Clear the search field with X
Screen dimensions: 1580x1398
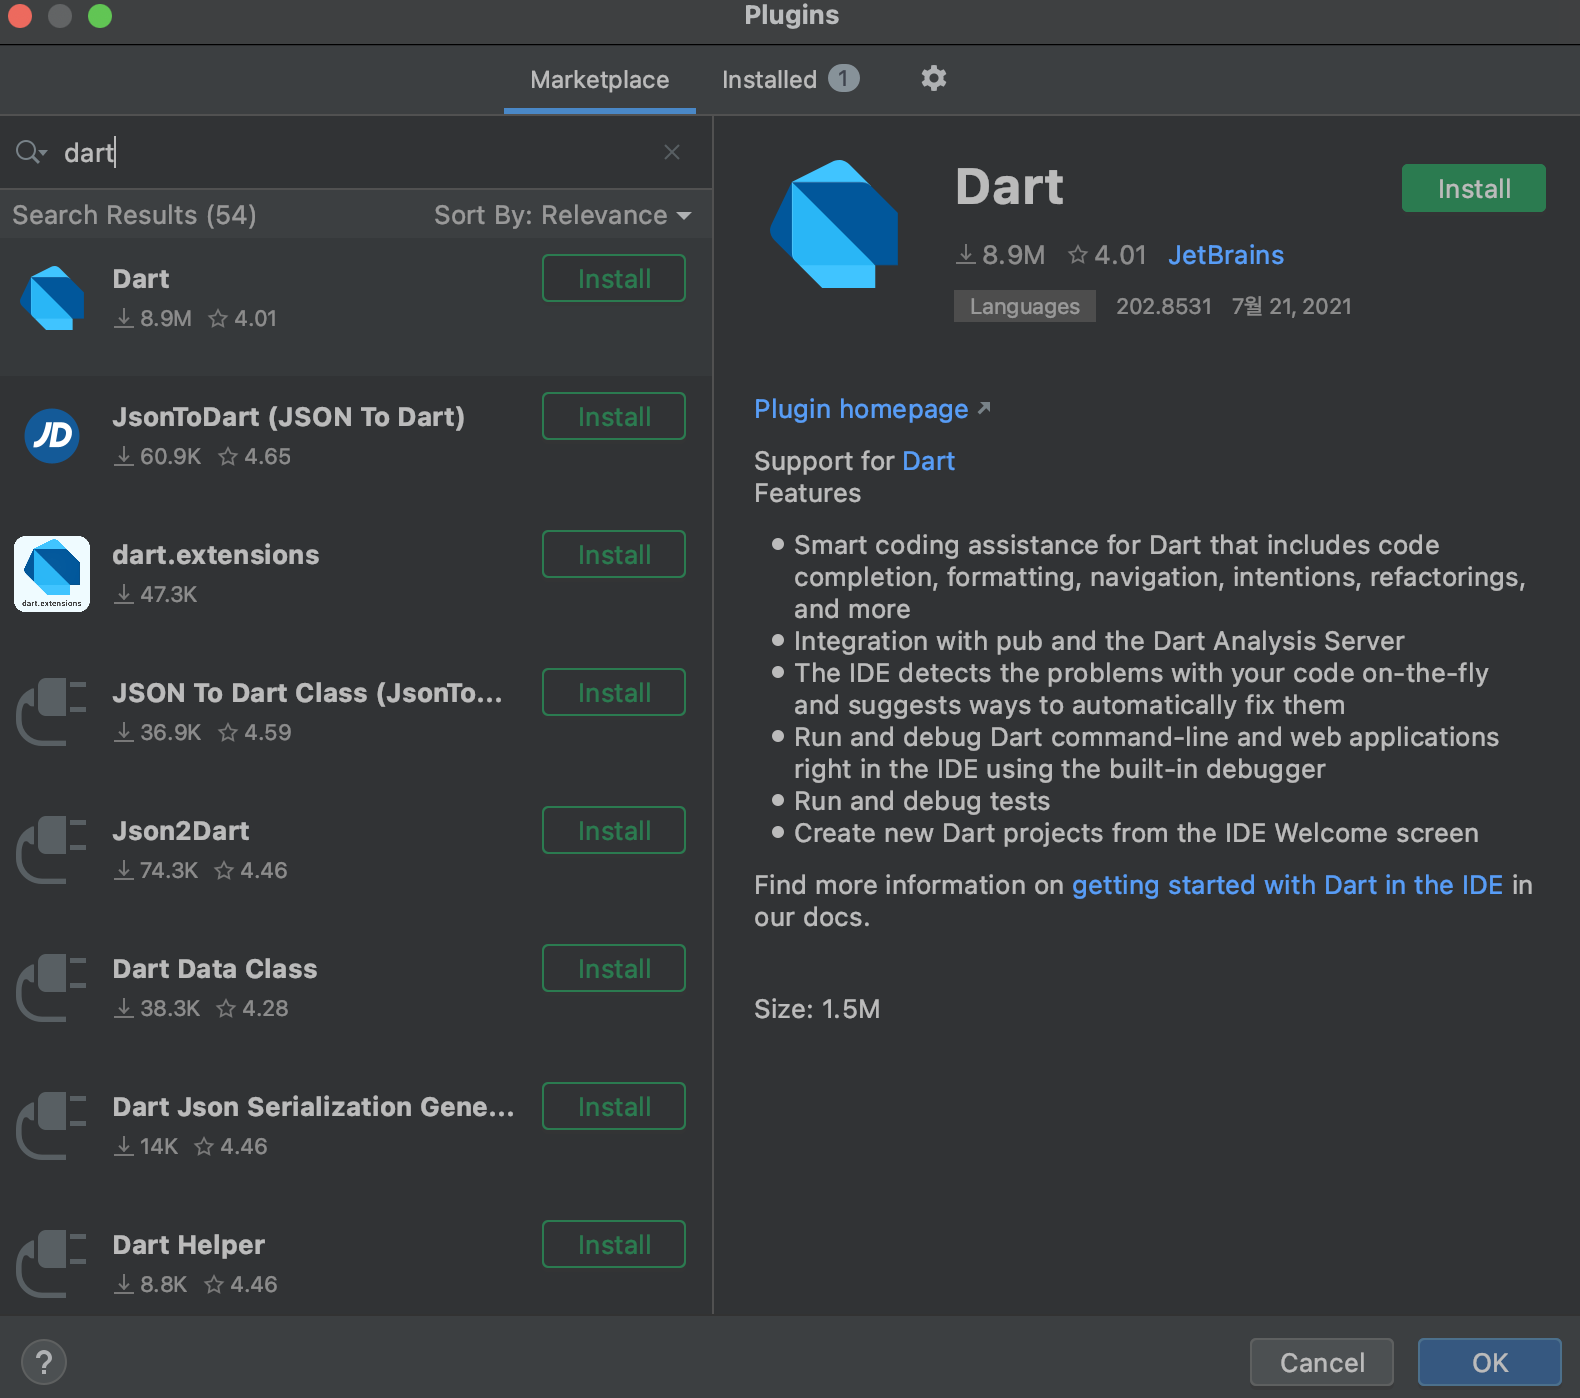coord(672,152)
